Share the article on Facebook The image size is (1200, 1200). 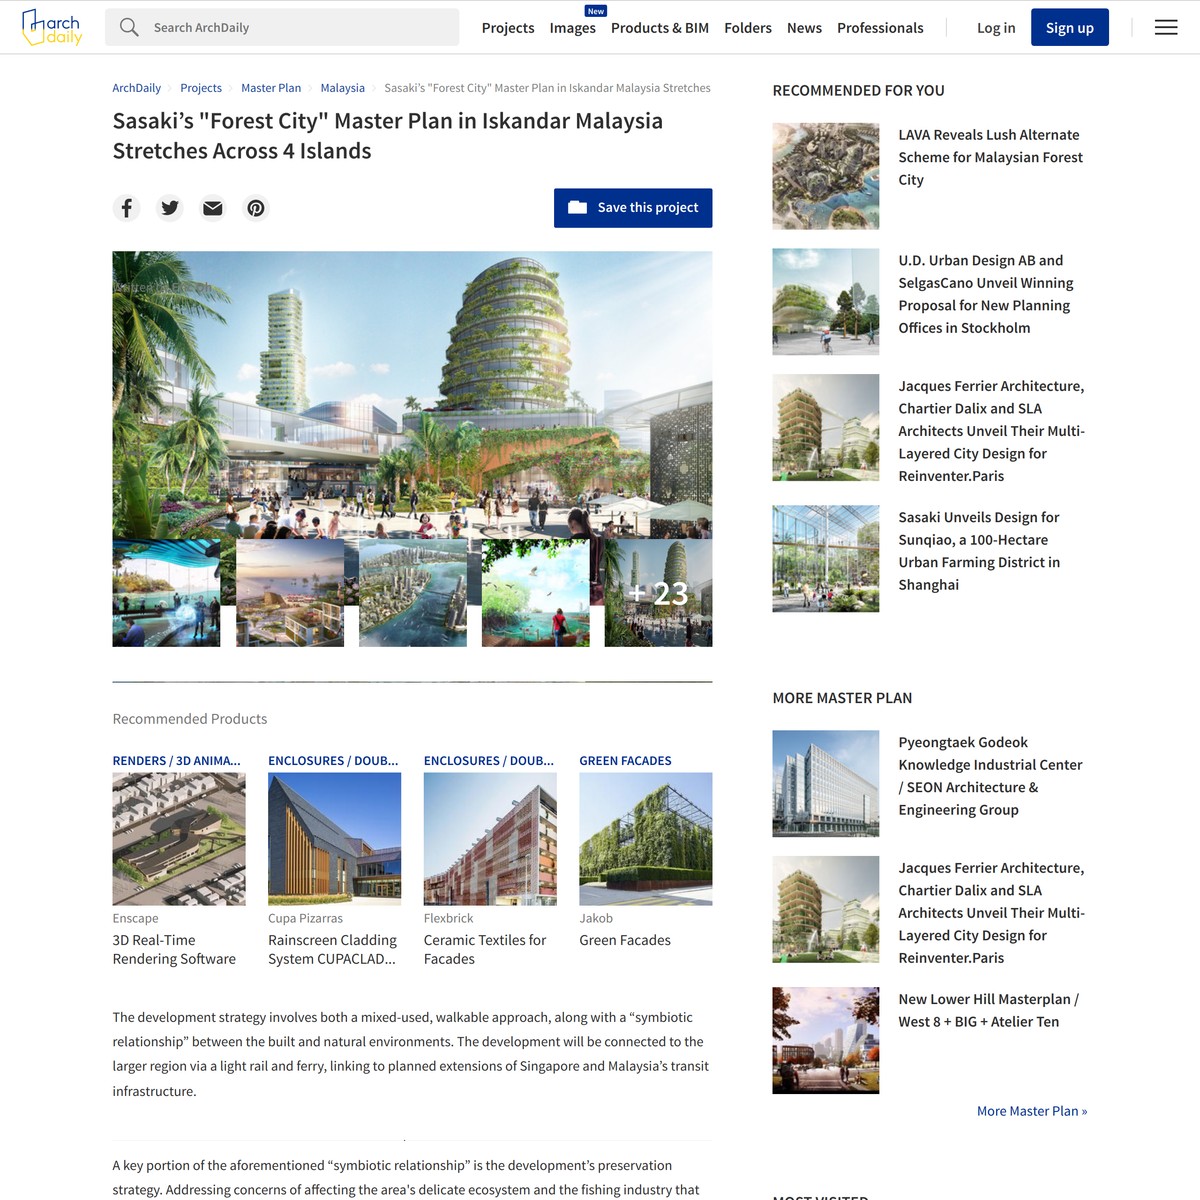(x=126, y=208)
